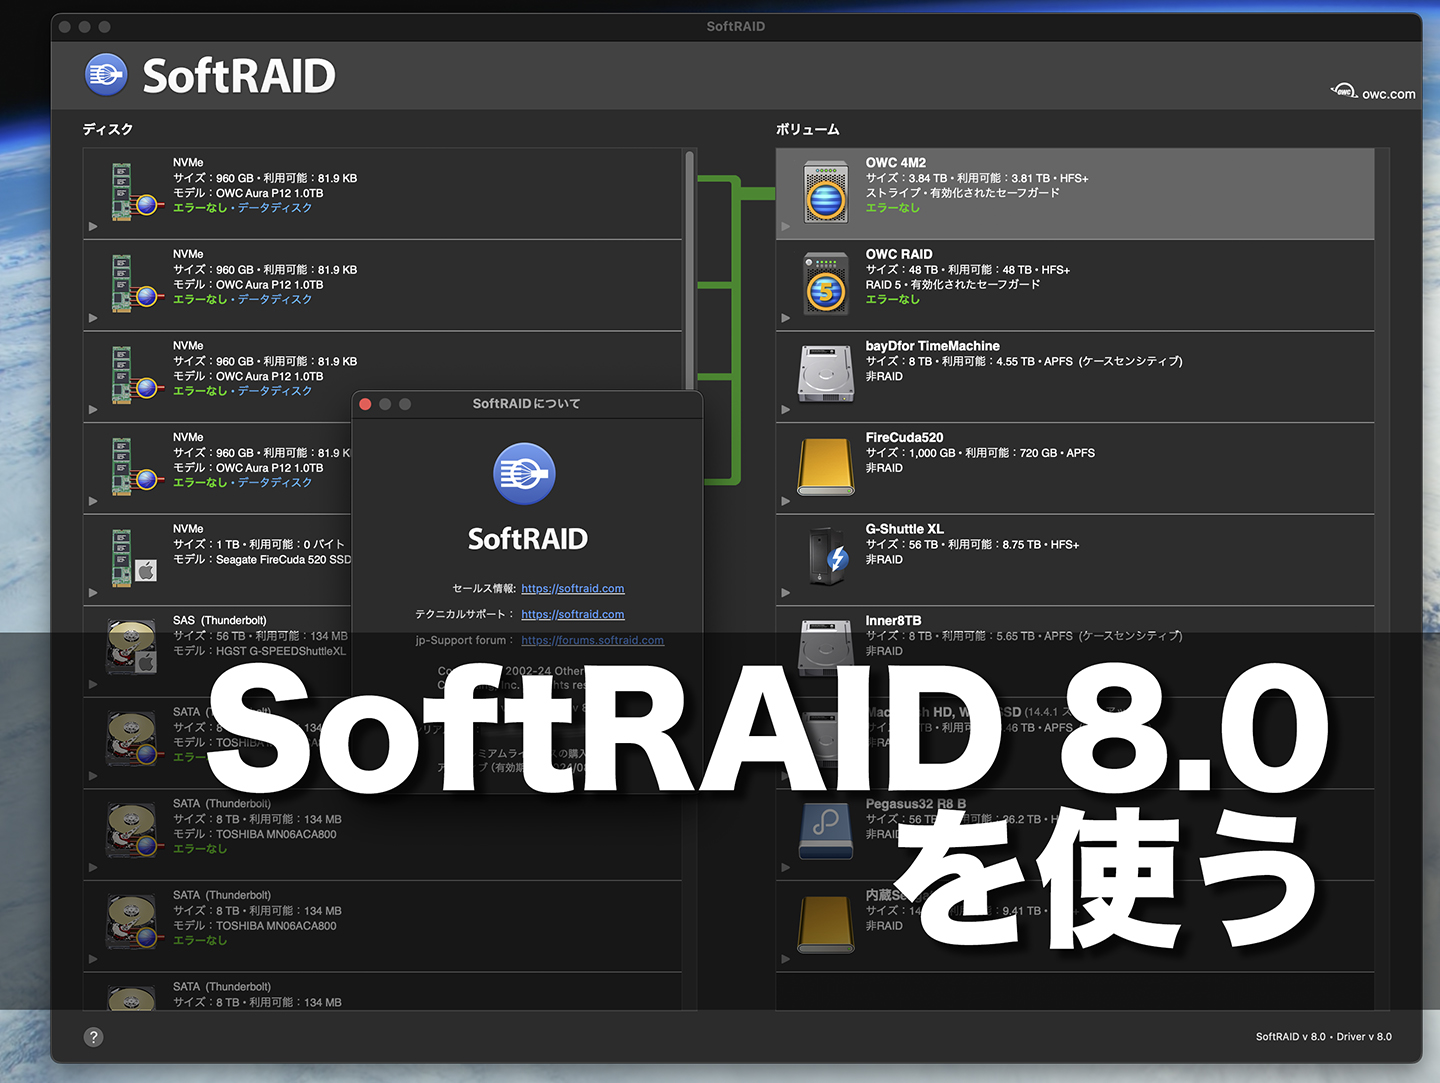The height and width of the screenshot is (1083, 1440).
Task: Select the bayDfor TimeMachine hard disk icon
Action: (x=824, y=373)
